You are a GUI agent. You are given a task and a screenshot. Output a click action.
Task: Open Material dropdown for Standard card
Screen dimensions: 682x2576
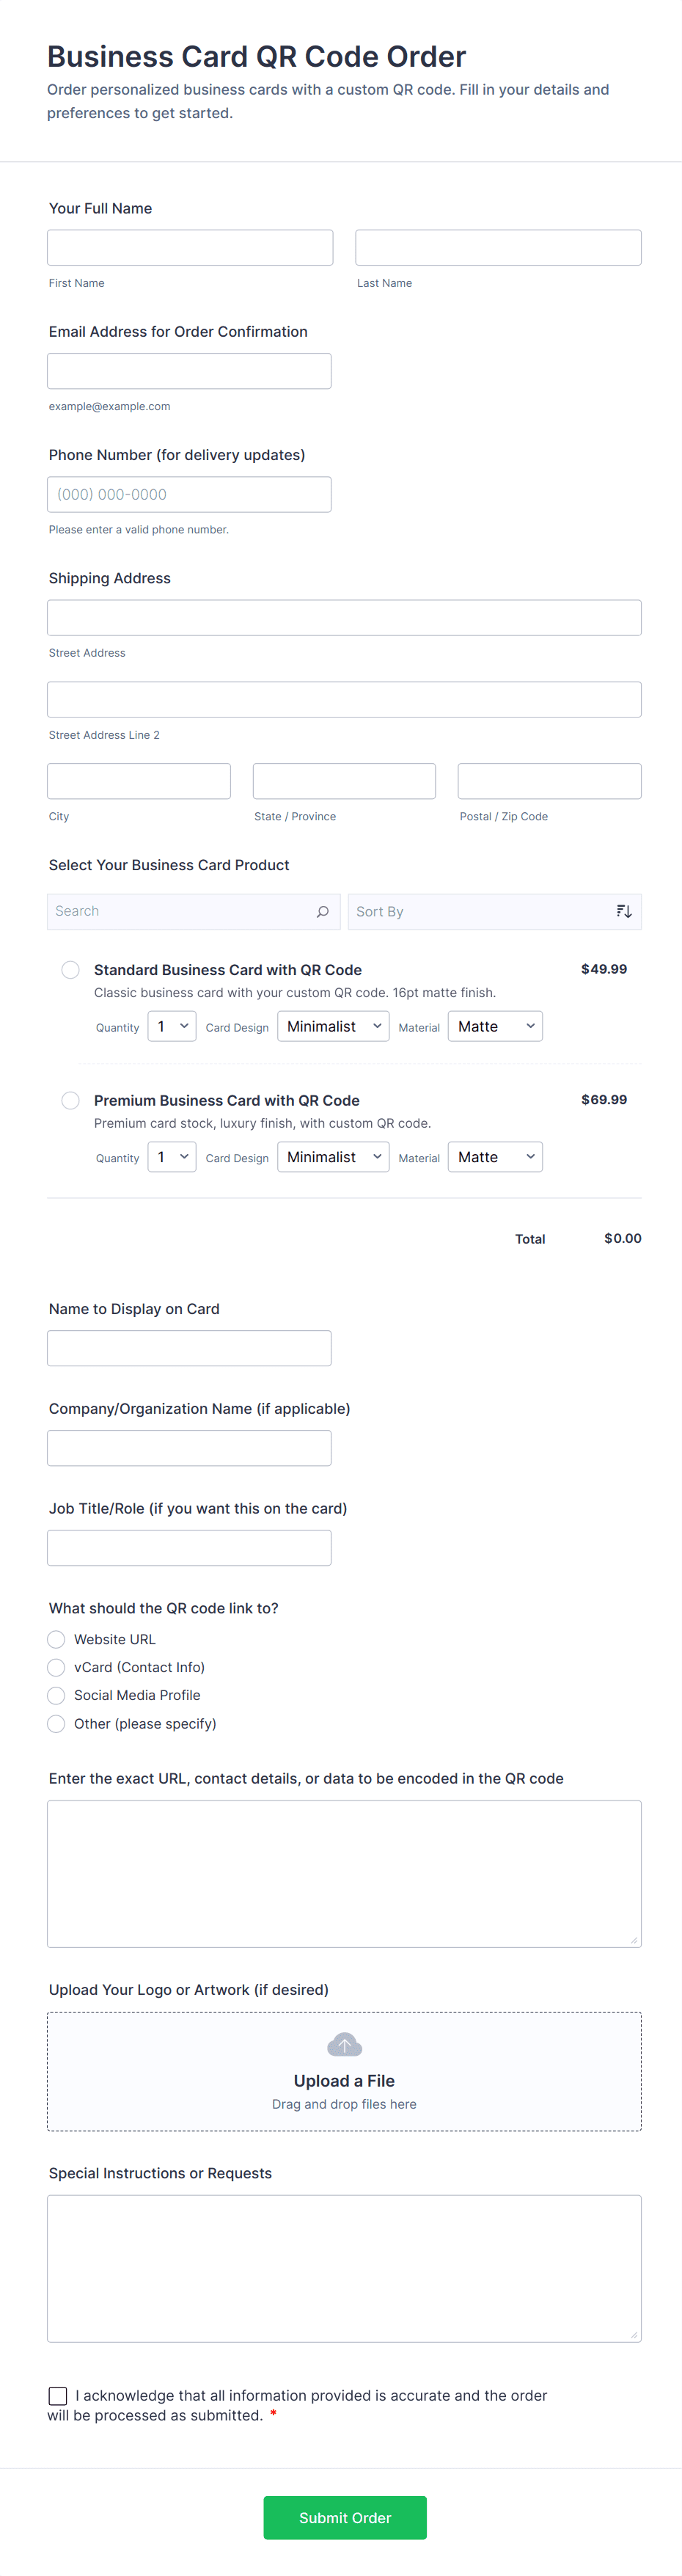click(495, 1027)
